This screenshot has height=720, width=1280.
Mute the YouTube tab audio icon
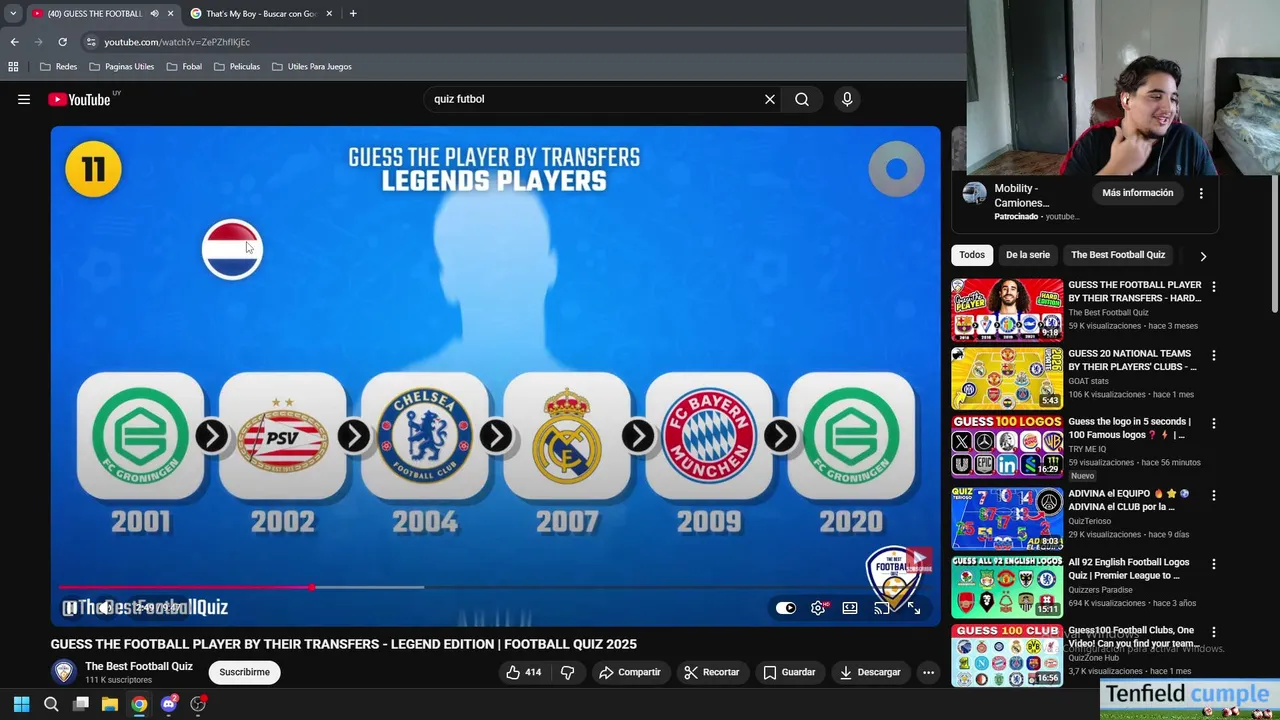(154, 14)
